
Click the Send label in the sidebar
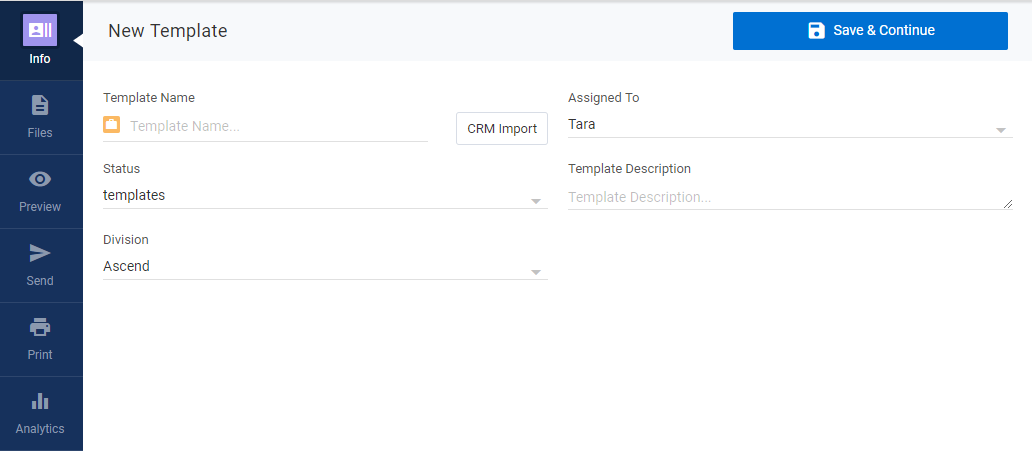pos(40,280)
